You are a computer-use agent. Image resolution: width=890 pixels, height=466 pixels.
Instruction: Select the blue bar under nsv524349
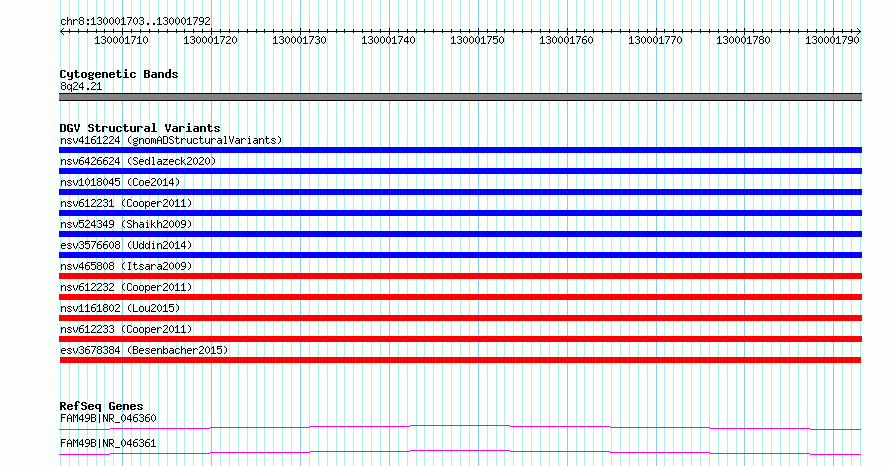pyautogui.click(x=460, y=234)
